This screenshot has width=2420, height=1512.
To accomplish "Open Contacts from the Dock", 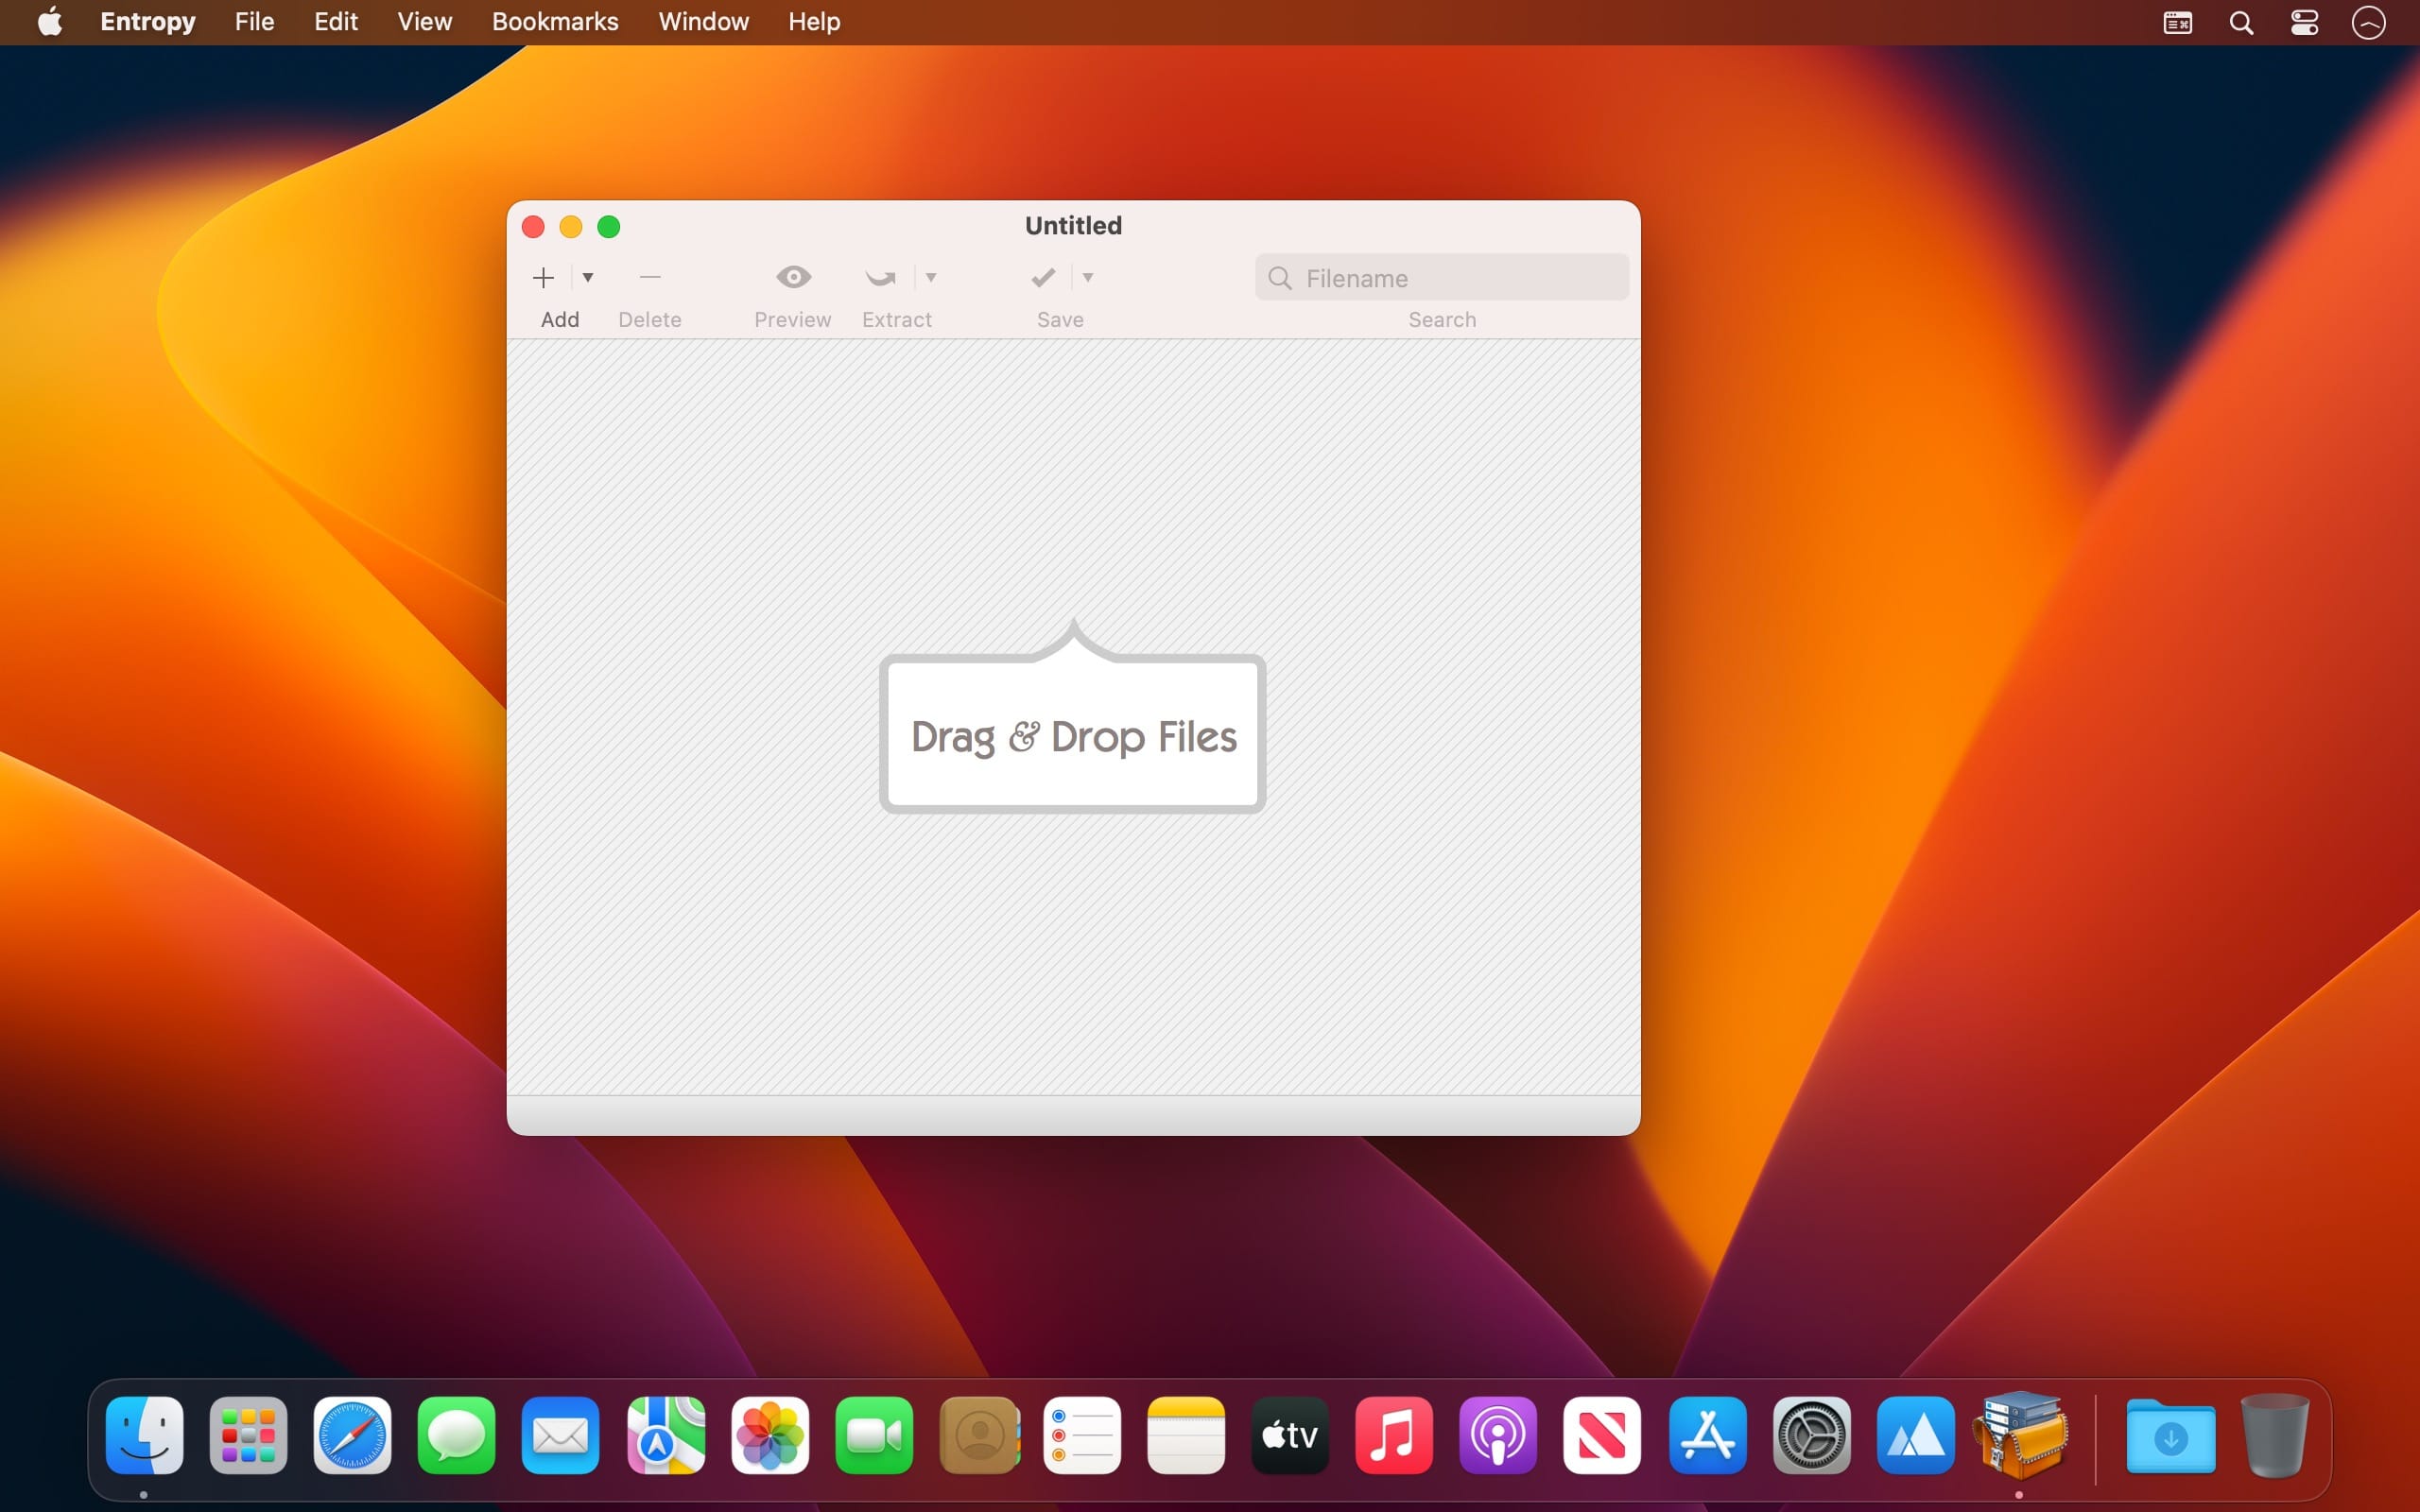I will [x=980, y=1436].
